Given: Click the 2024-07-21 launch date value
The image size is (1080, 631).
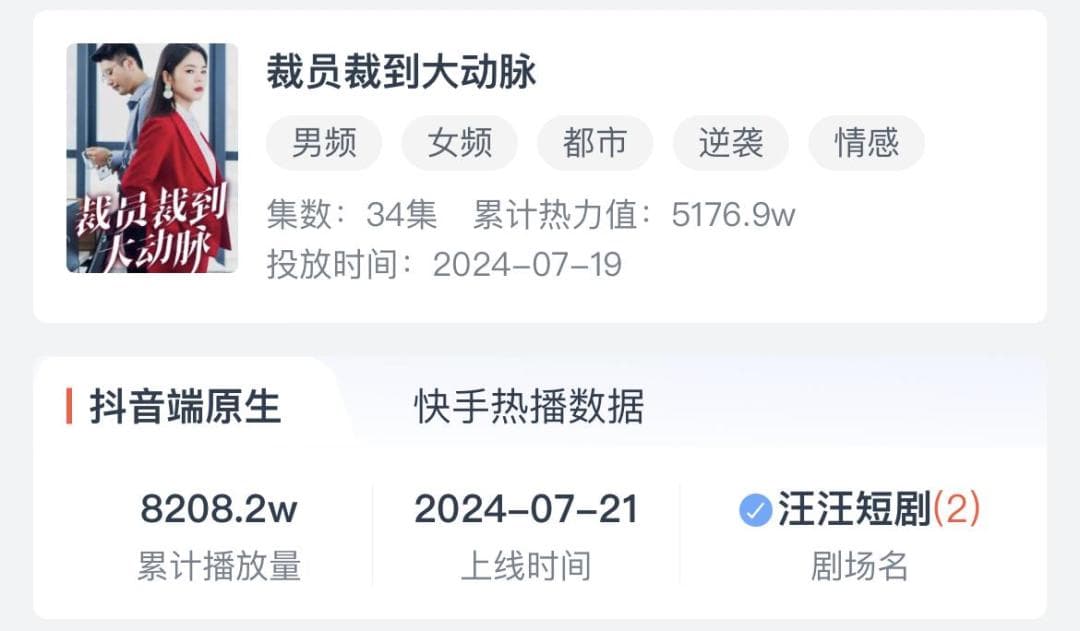Looking at the screenshot, I should pos(526,510).
